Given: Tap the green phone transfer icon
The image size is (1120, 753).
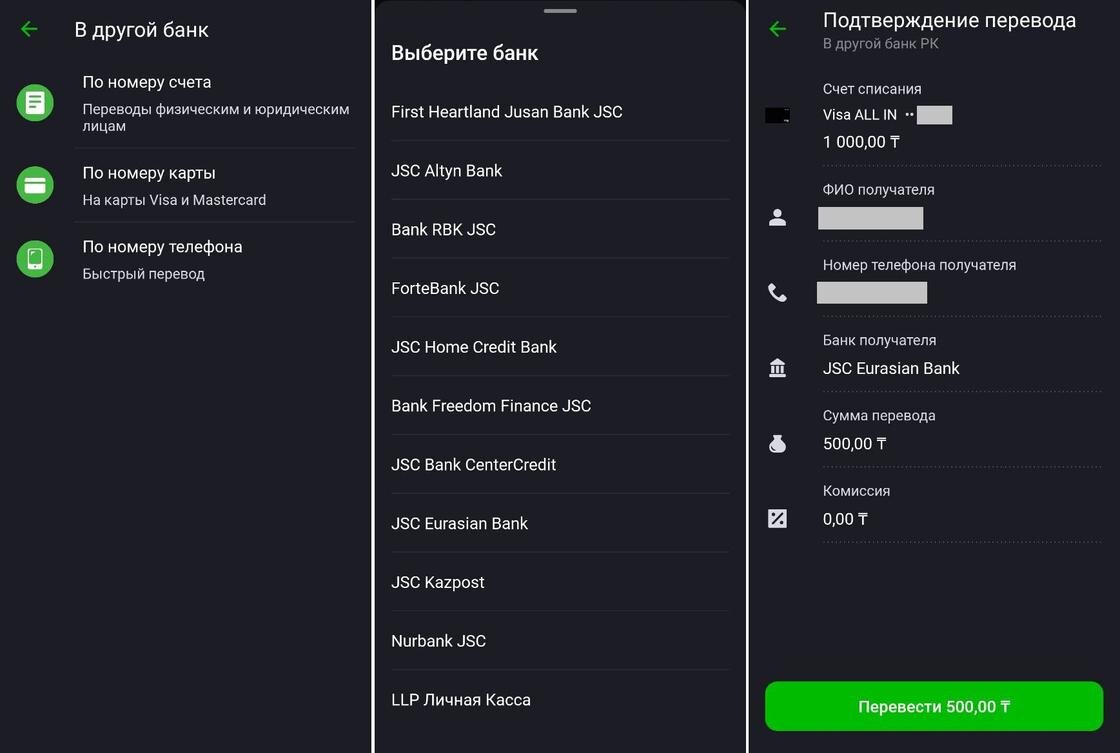Looking at the screenshot, I should pyautogui.click(x=35, y=259).
